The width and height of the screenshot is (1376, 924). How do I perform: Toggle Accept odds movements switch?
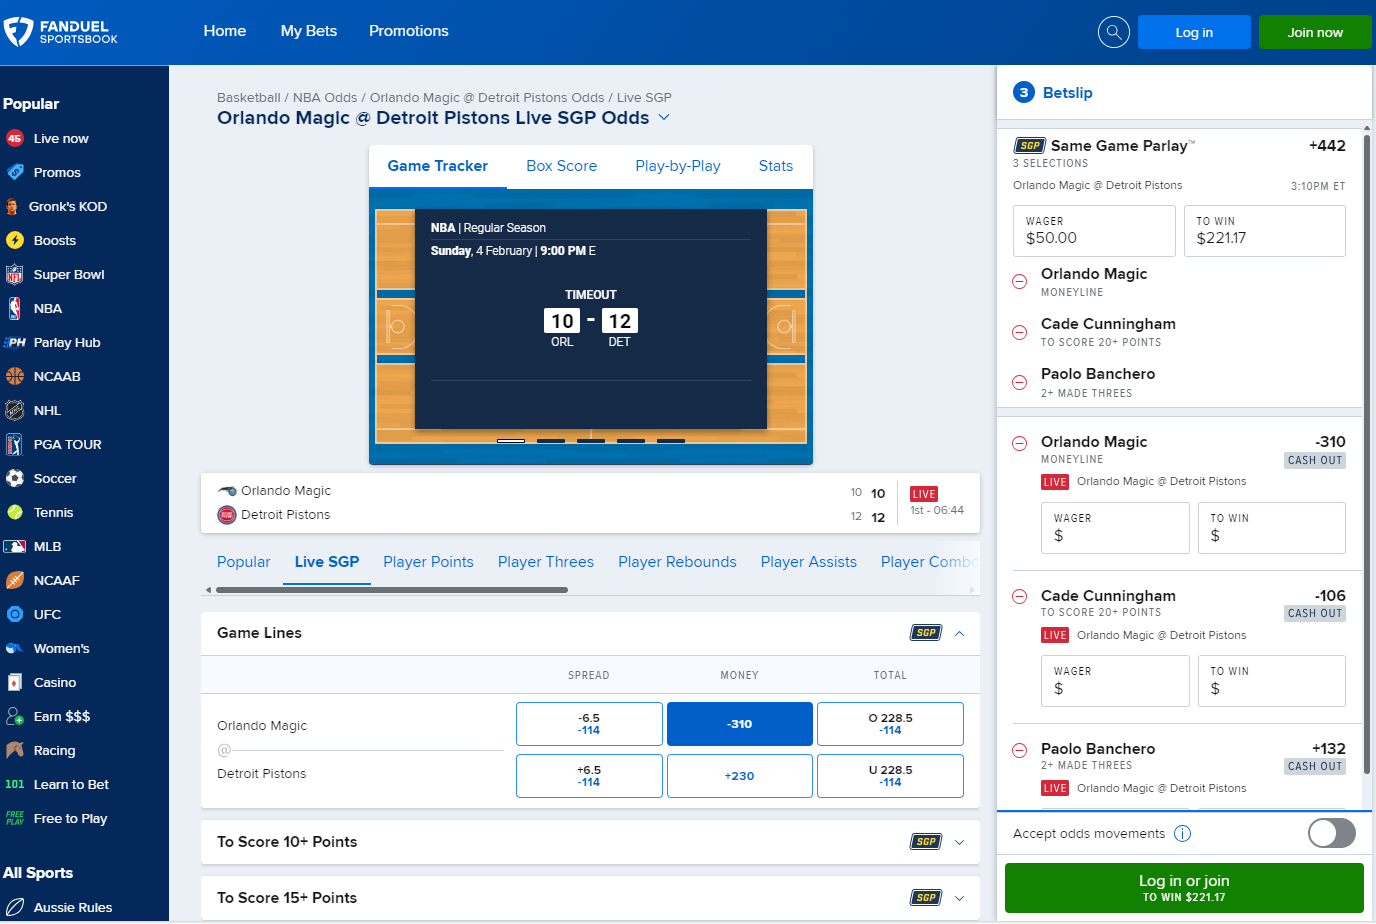pos(1332,833)
